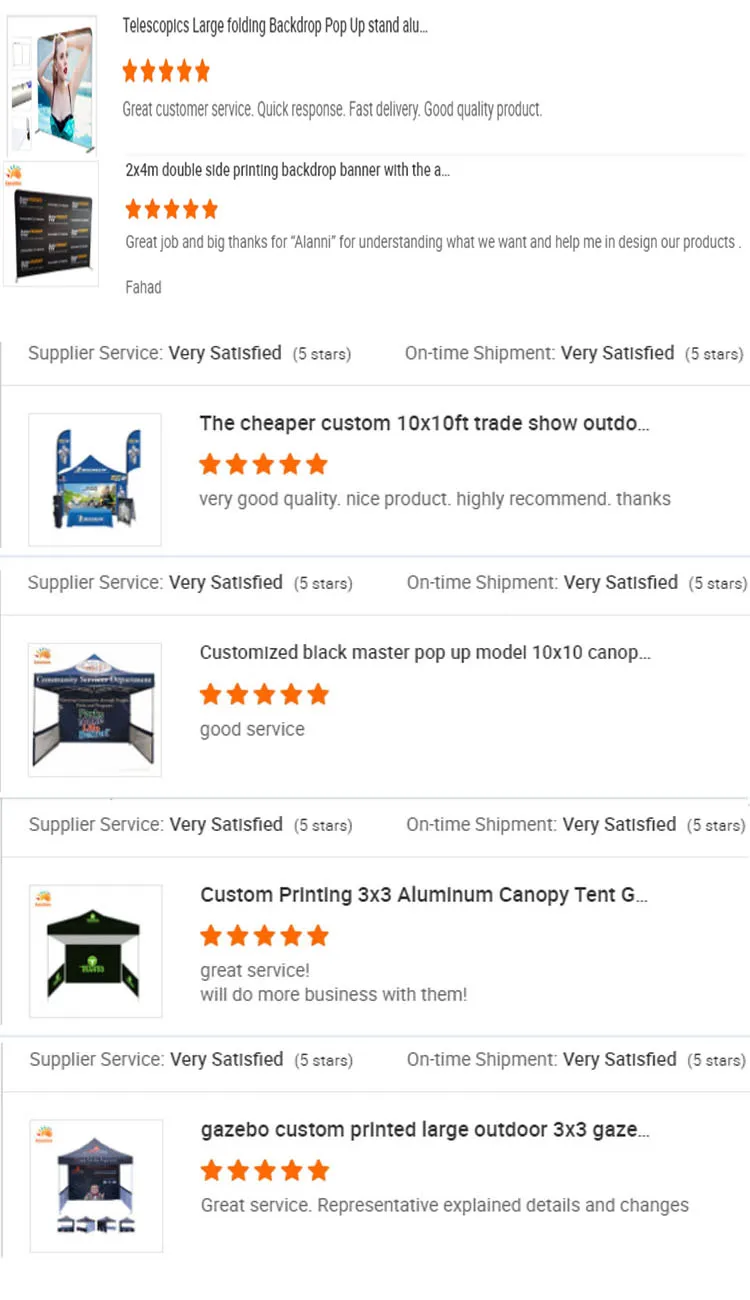Open the Telescopics folding backdrop product thumbnail
This screenshot has height=1300, width=750.
click(x=52, y=86)
